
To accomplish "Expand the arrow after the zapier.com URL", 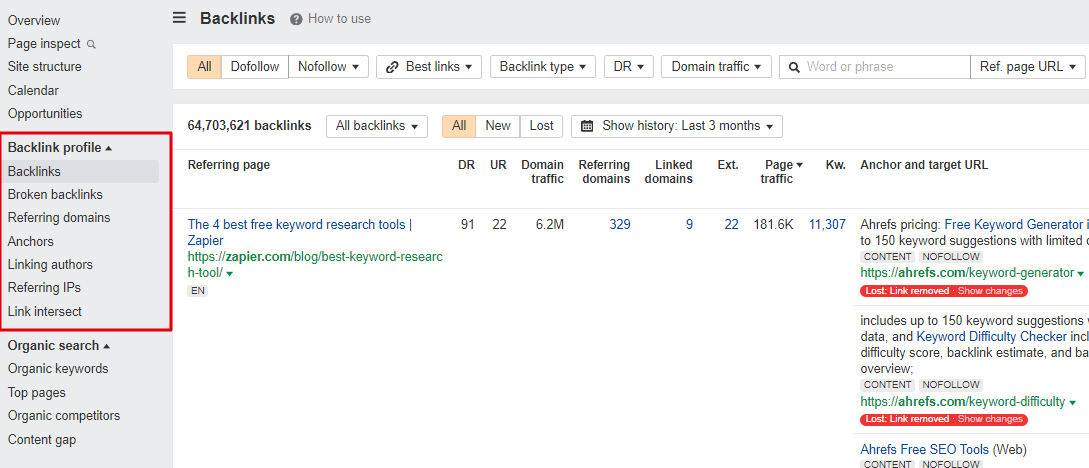I will pos(230,274).
